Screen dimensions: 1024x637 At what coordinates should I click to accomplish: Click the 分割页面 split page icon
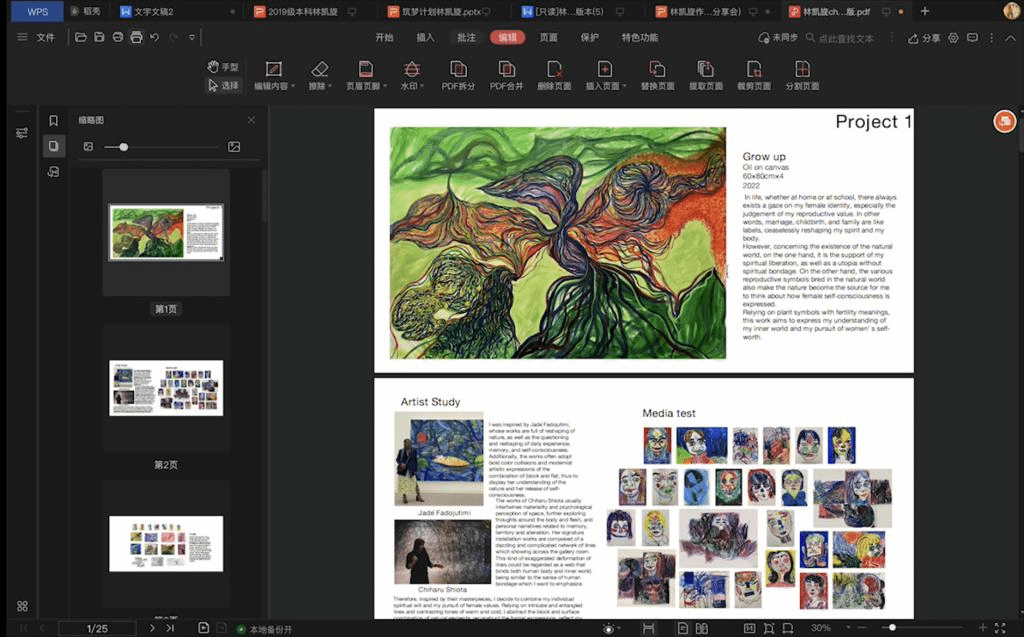[802, 70]
